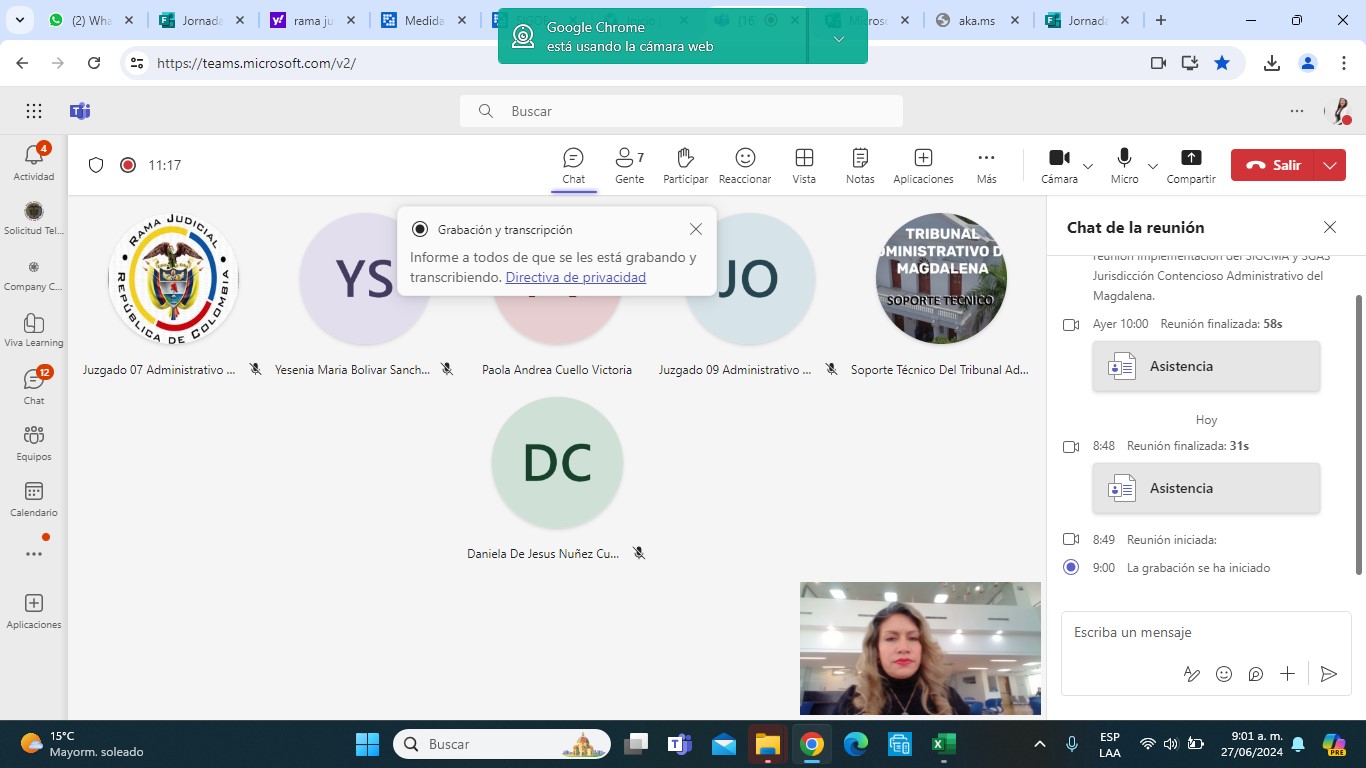
Task: Close the Chat de la reunión panel
Action: [1329, 227]
